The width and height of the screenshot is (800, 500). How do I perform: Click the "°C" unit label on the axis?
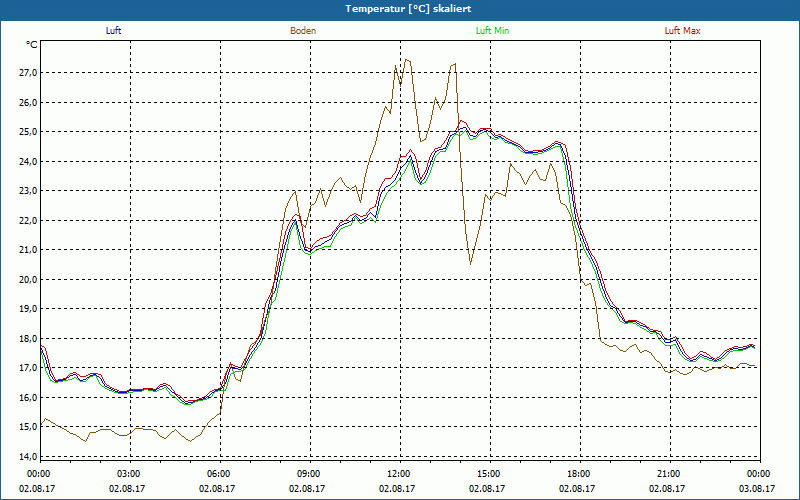(x=32, y=45)
